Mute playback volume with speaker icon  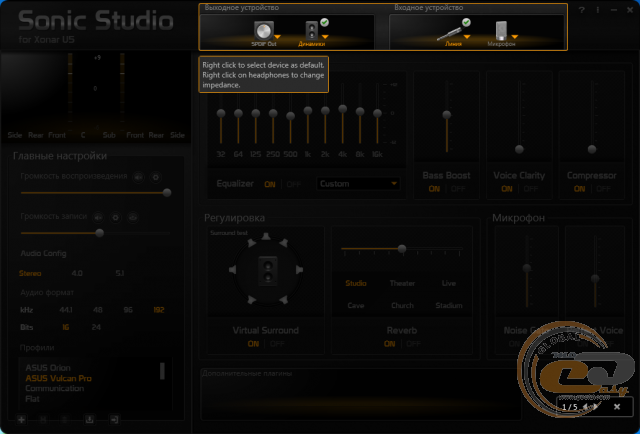click(x=139, y=177)
